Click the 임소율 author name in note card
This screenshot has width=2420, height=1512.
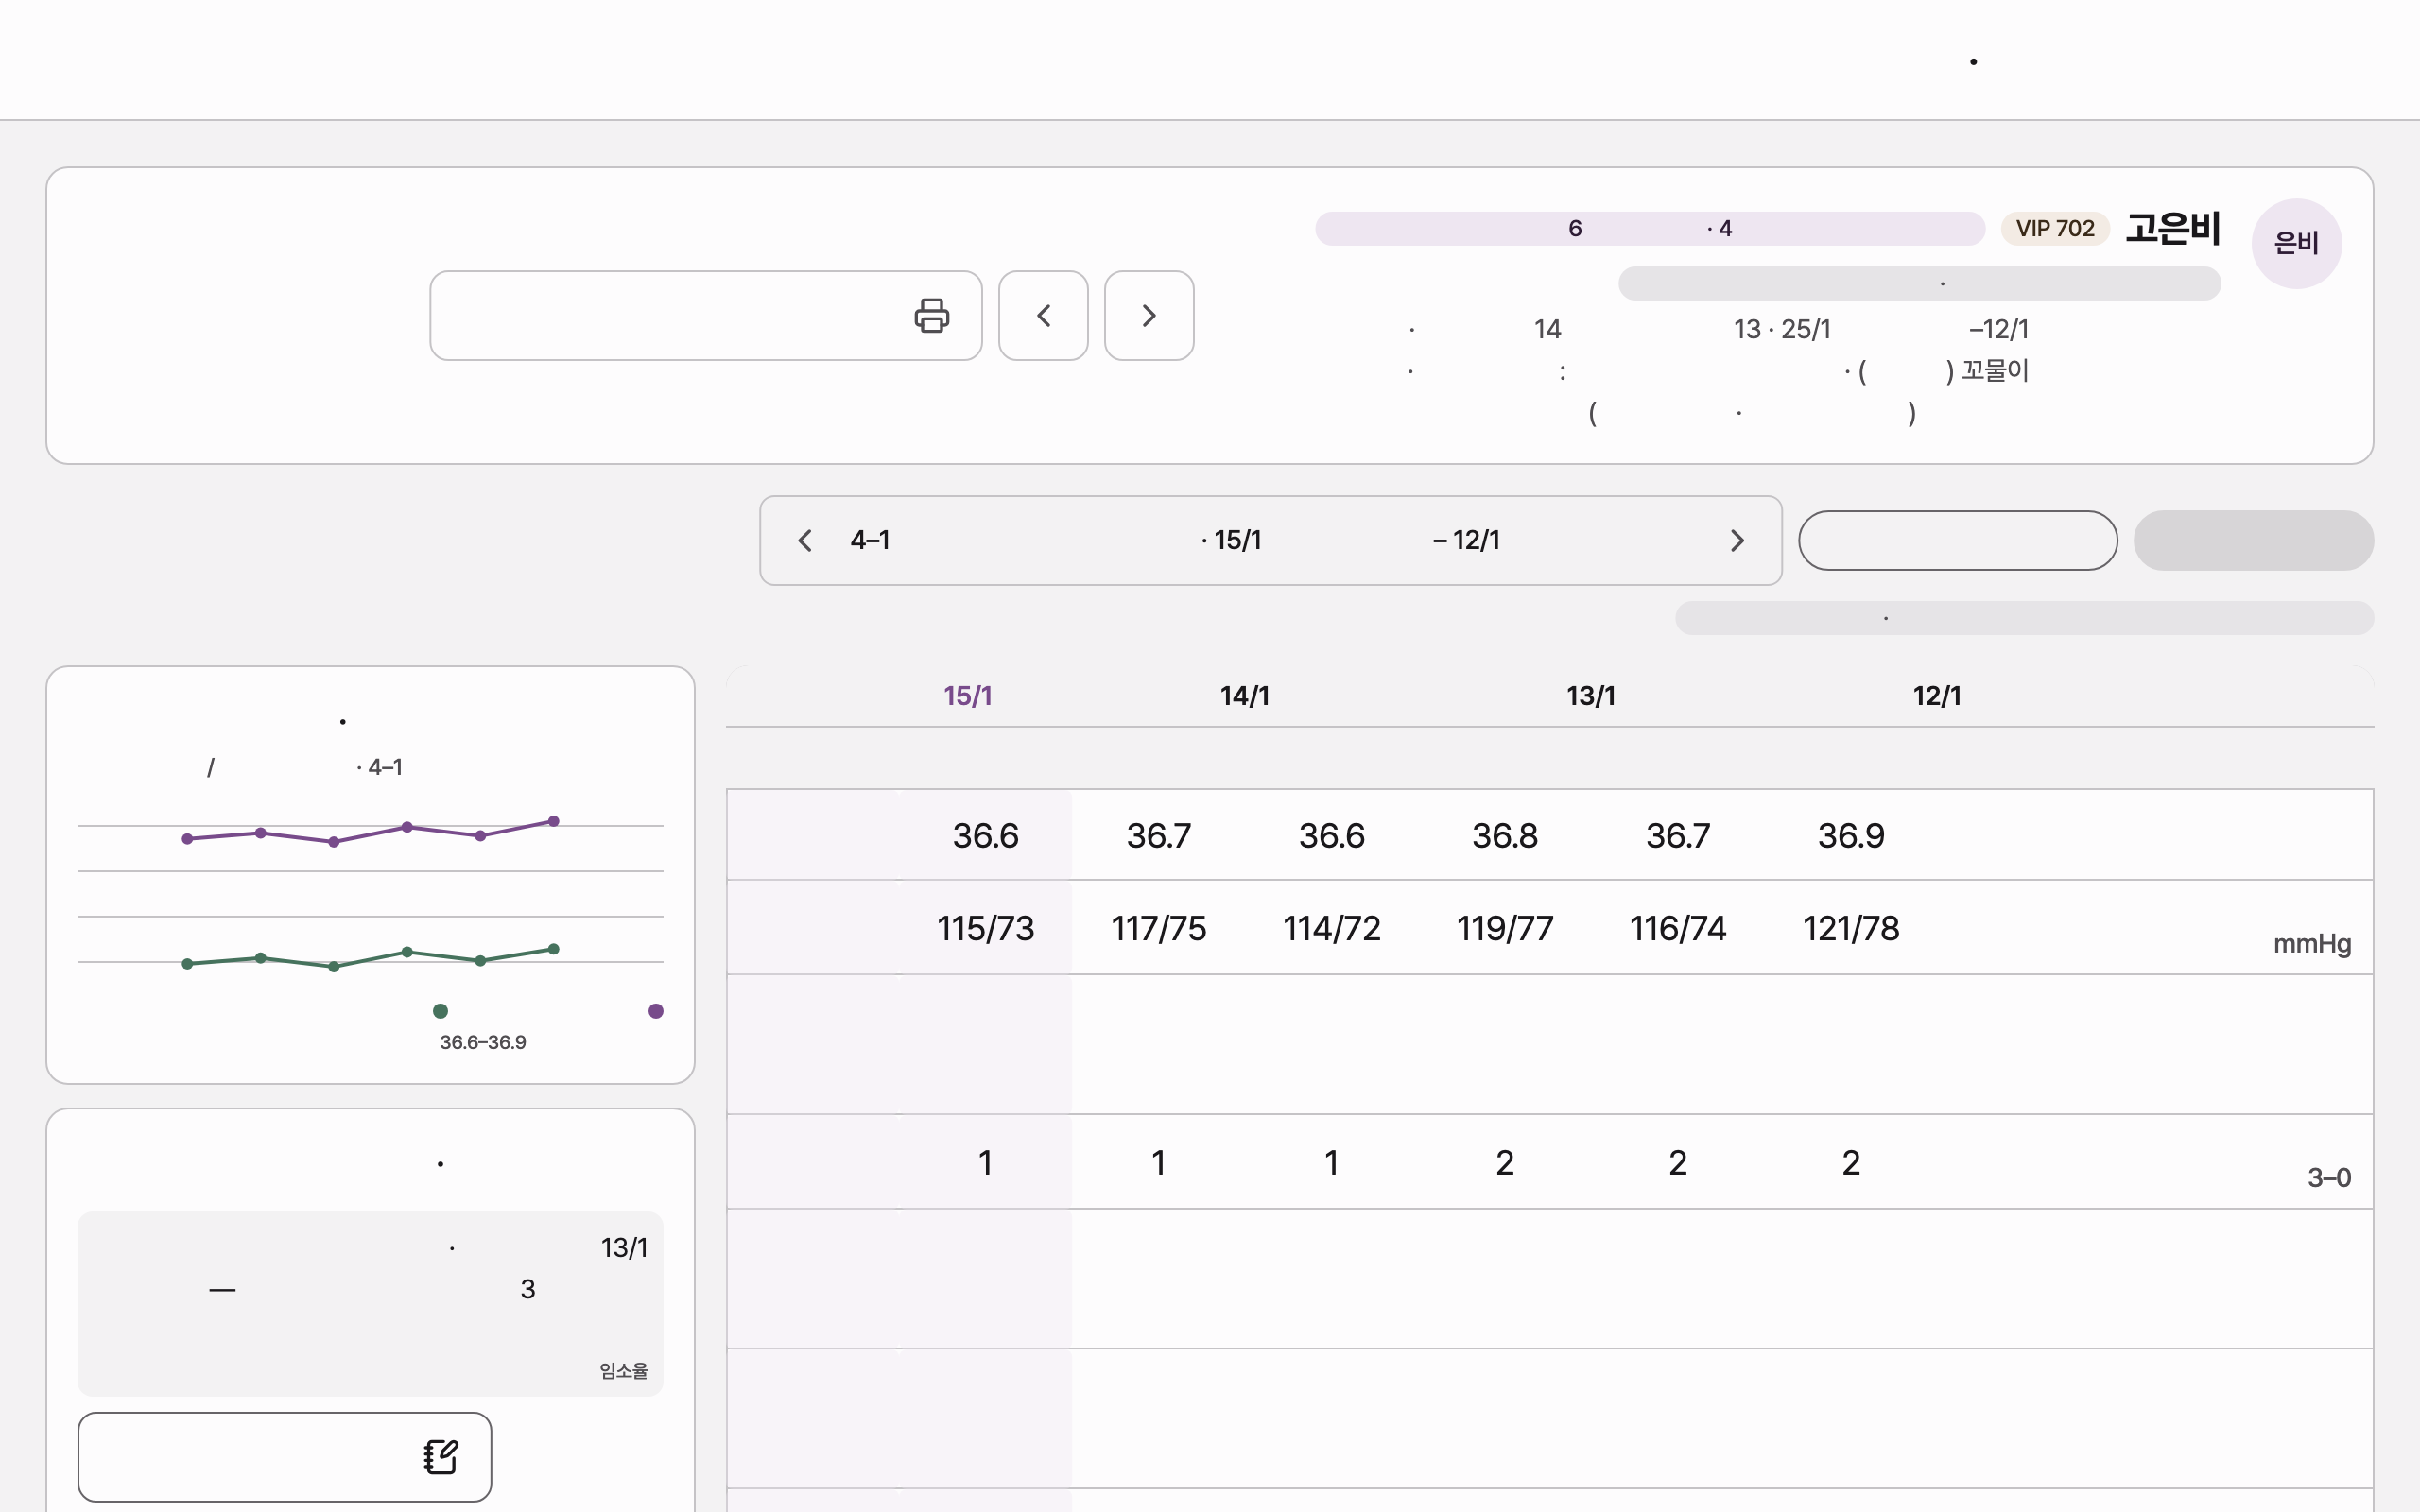(x=624, y=1370)
